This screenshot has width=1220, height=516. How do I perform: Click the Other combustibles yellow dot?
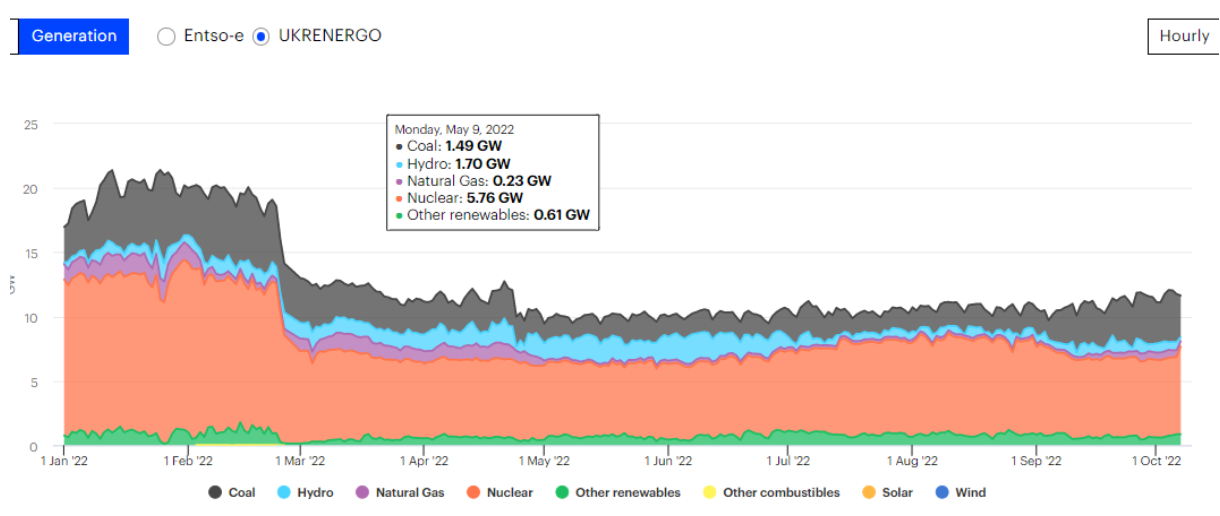(x=707, y=492)
